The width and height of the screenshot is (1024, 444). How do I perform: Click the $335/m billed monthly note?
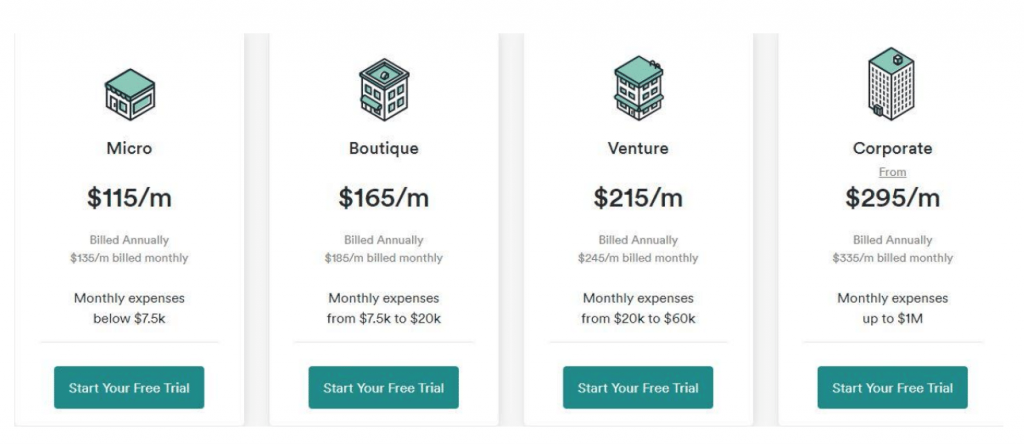click(x=893, y=258)
